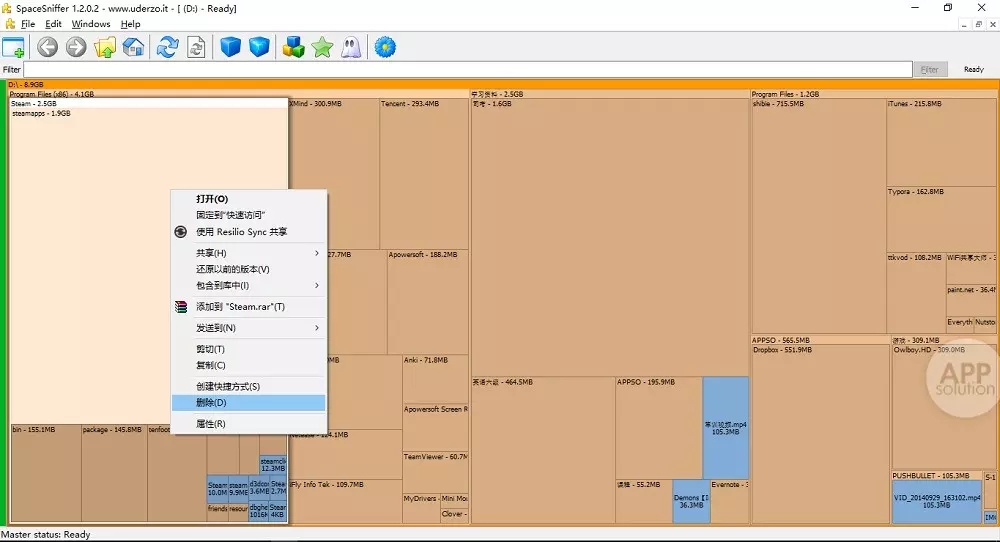Expand the 发送到(N) submenu
The height and width of the screenshot is (542, 1000).
tap(250, 328)
